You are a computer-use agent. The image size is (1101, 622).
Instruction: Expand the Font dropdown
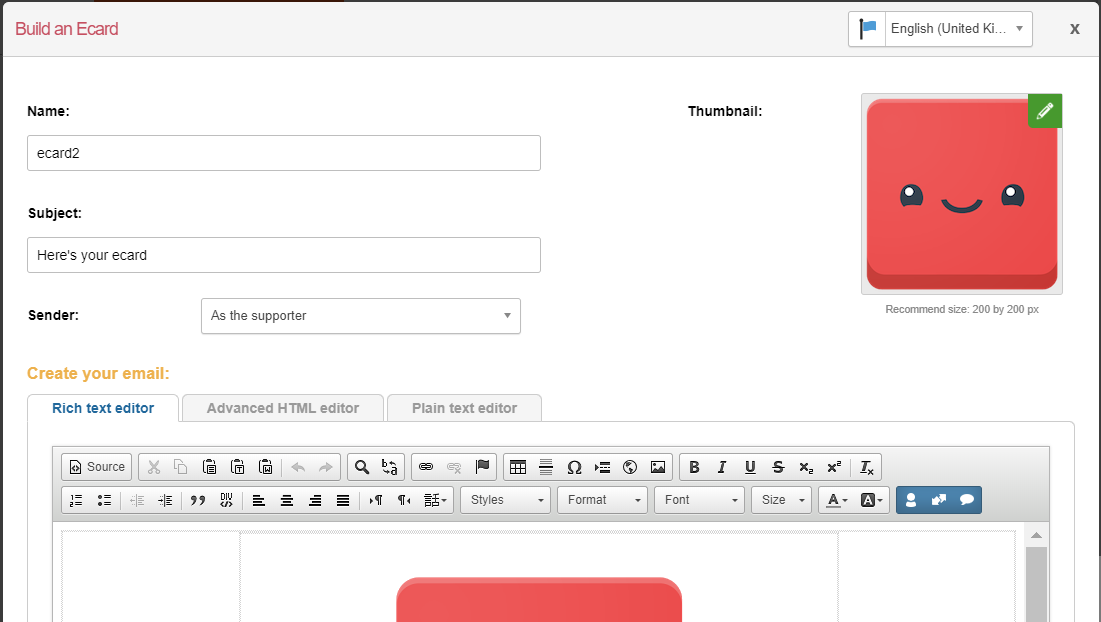tap(699, 500)
